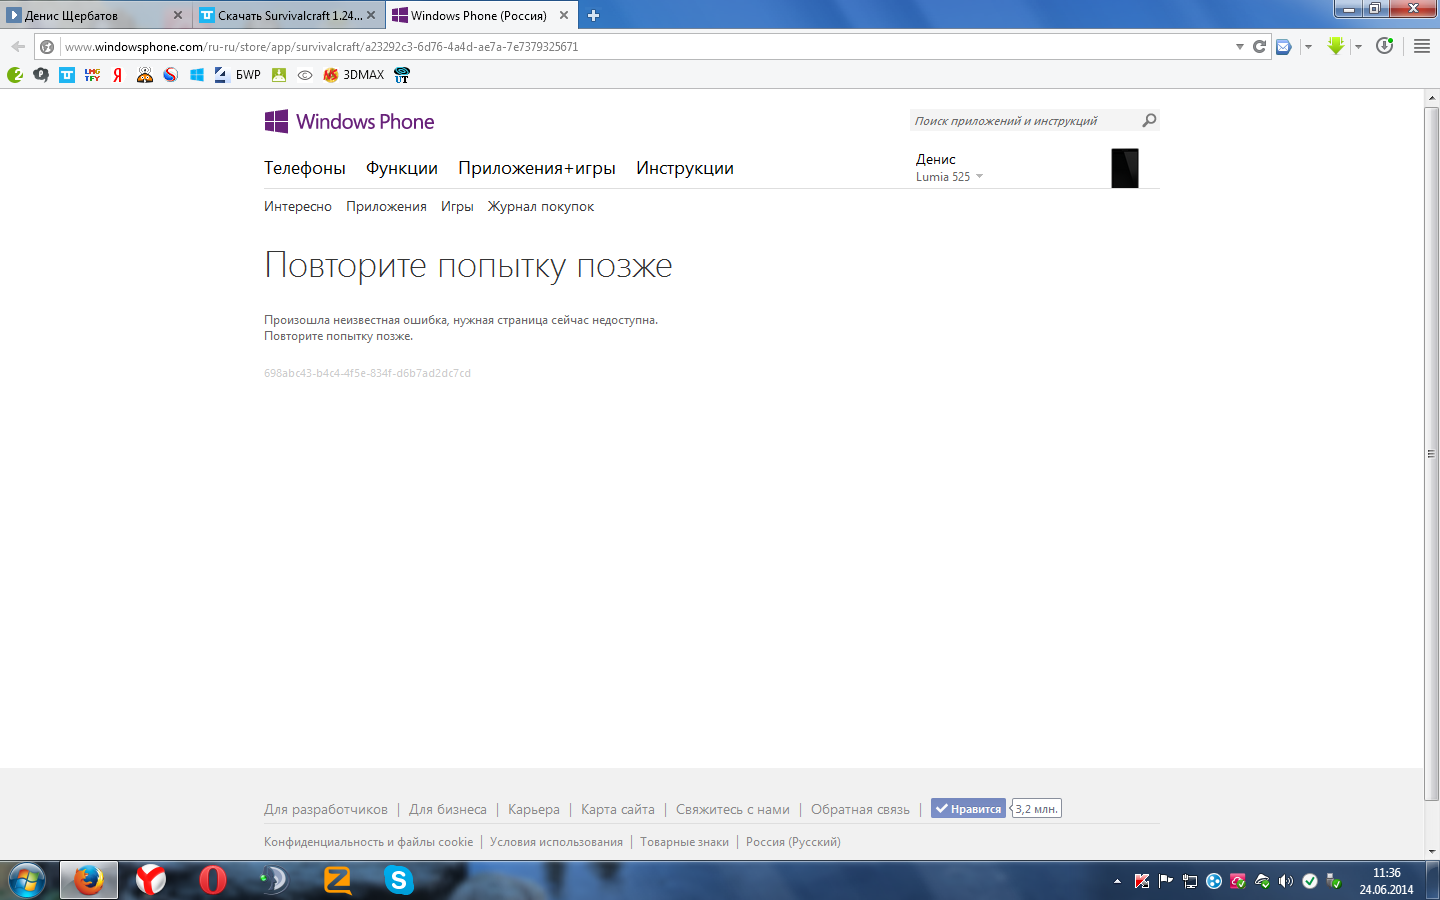This screenshot has width=1440, height=900.
Task: Open the green Android download bookmark
Action: point(279,75)
